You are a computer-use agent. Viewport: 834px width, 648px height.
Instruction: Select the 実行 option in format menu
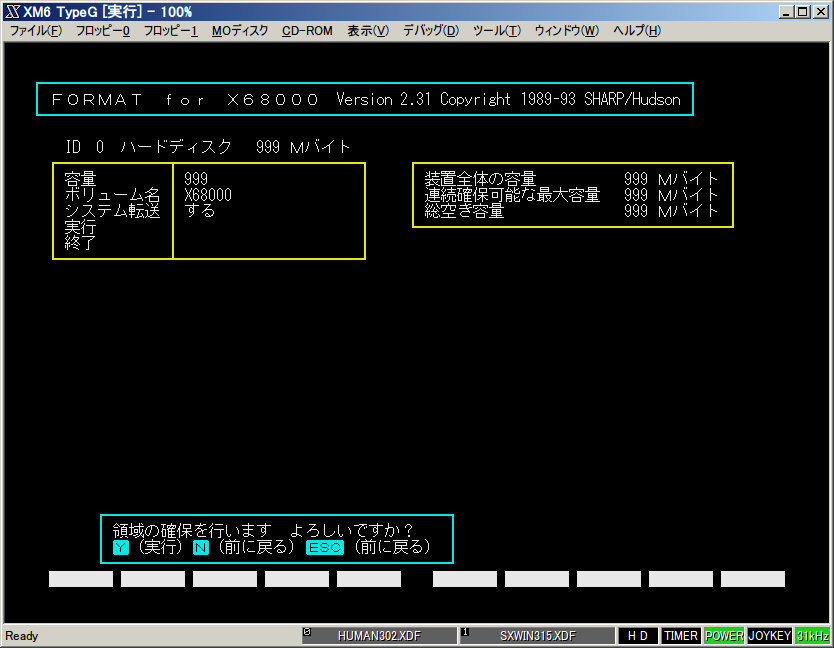80,227
